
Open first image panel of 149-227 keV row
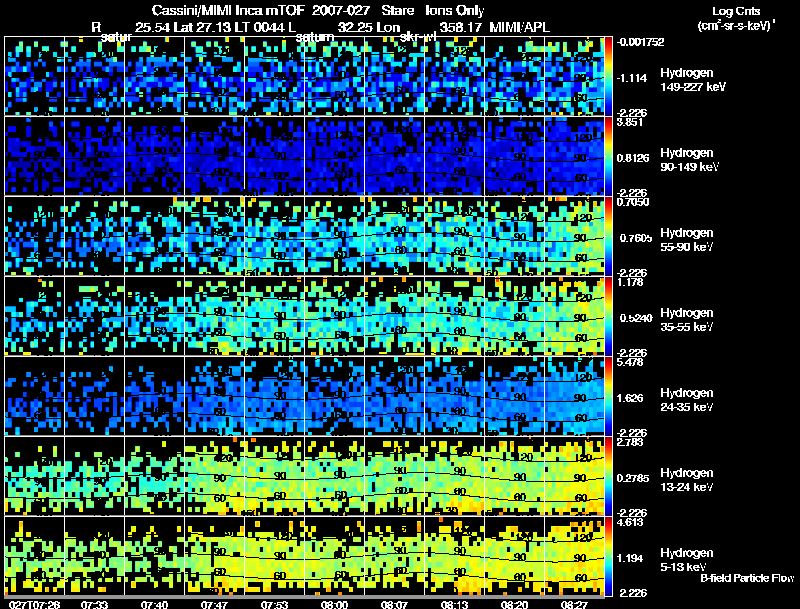coord(35,76)
